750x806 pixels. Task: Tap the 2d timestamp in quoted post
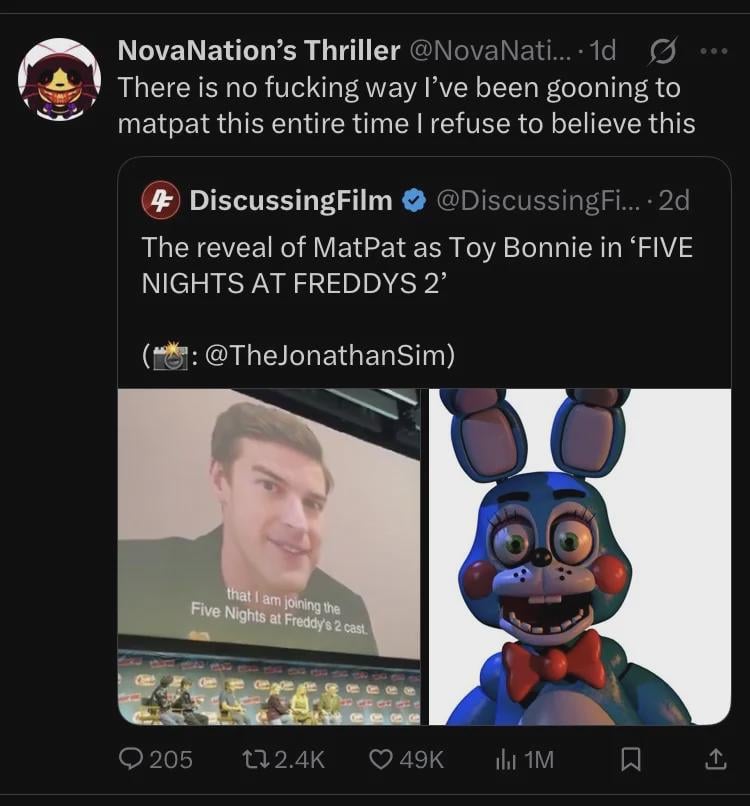coord(675,201)
